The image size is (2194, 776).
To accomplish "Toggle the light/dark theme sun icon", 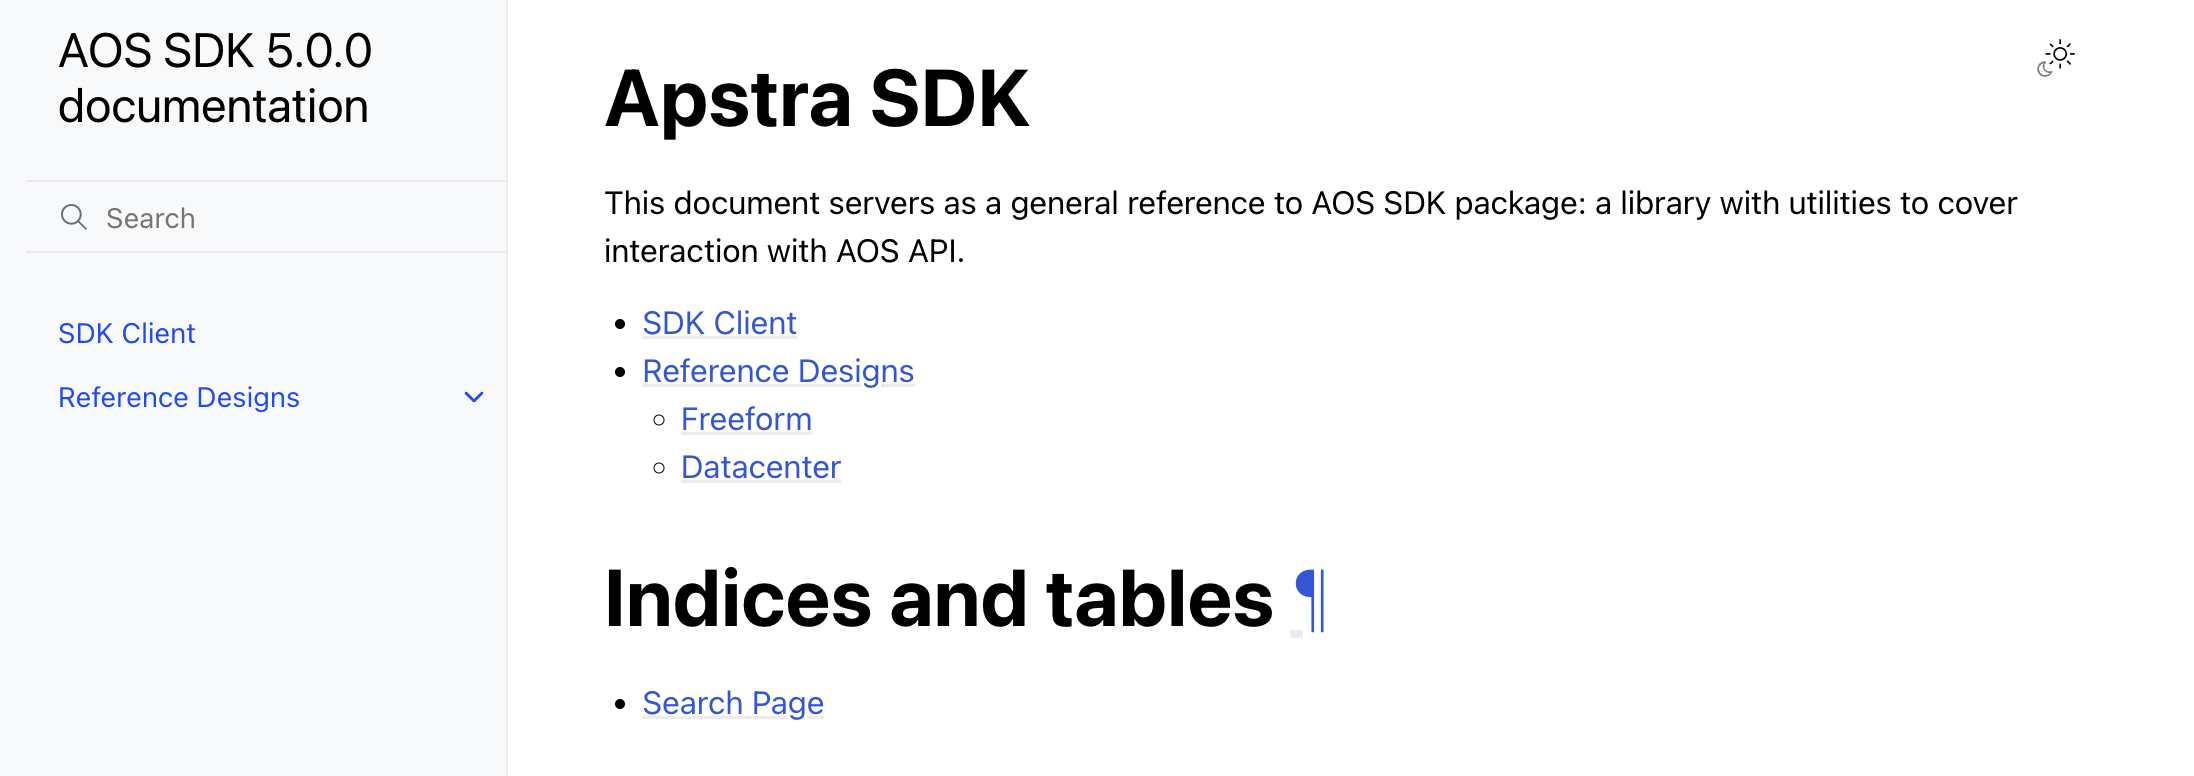I will click(2056, 57).
